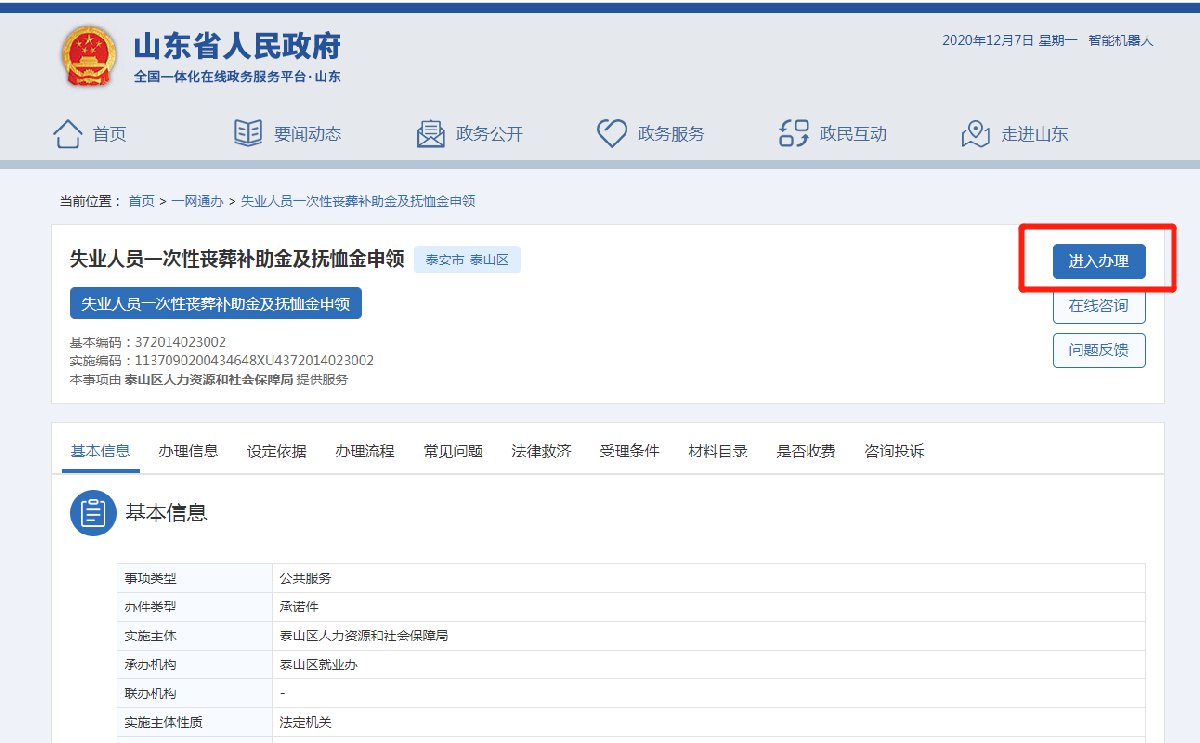Click the map pin icon for 走进山东

(975, 134)
